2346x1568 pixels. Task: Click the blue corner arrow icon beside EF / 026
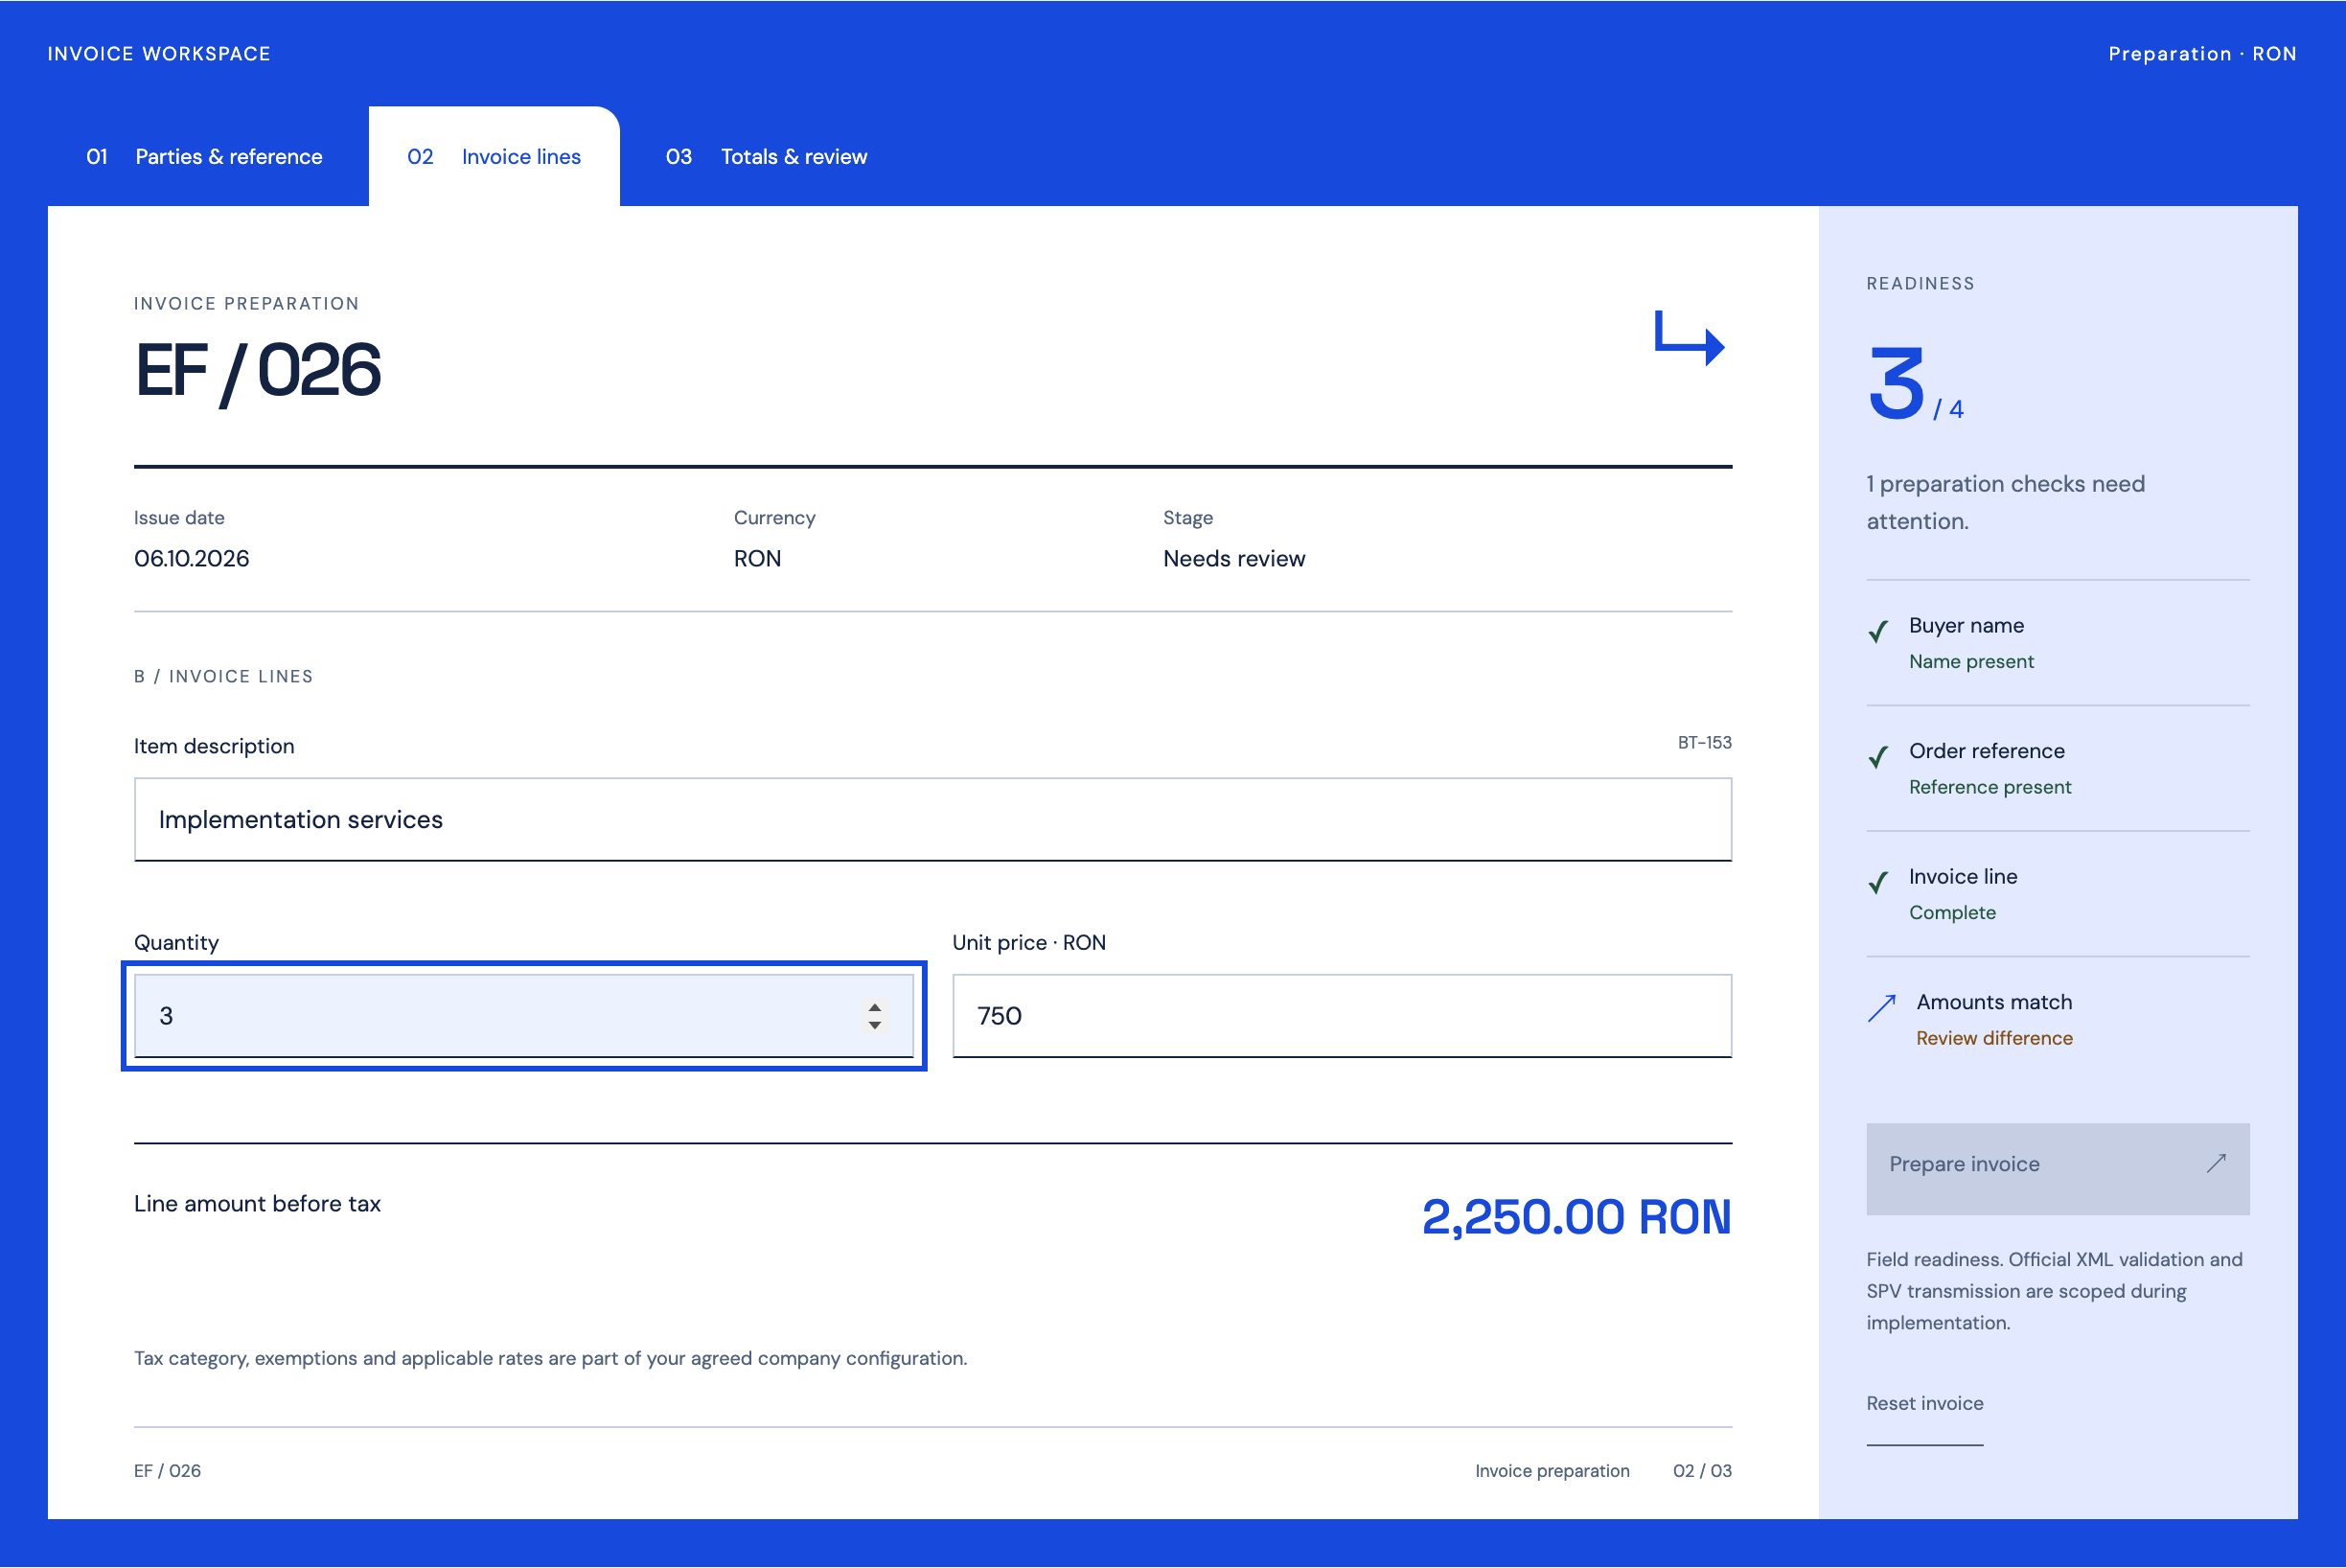pos(1689,338)
